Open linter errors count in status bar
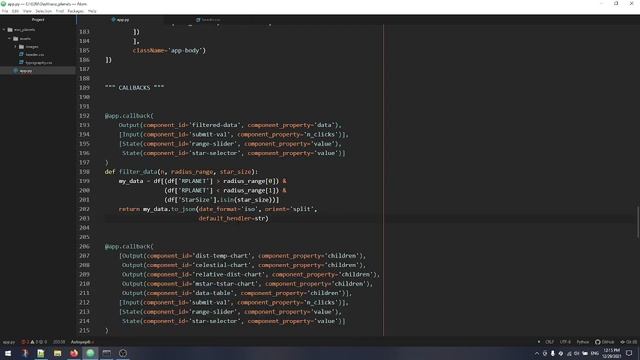 25,342
